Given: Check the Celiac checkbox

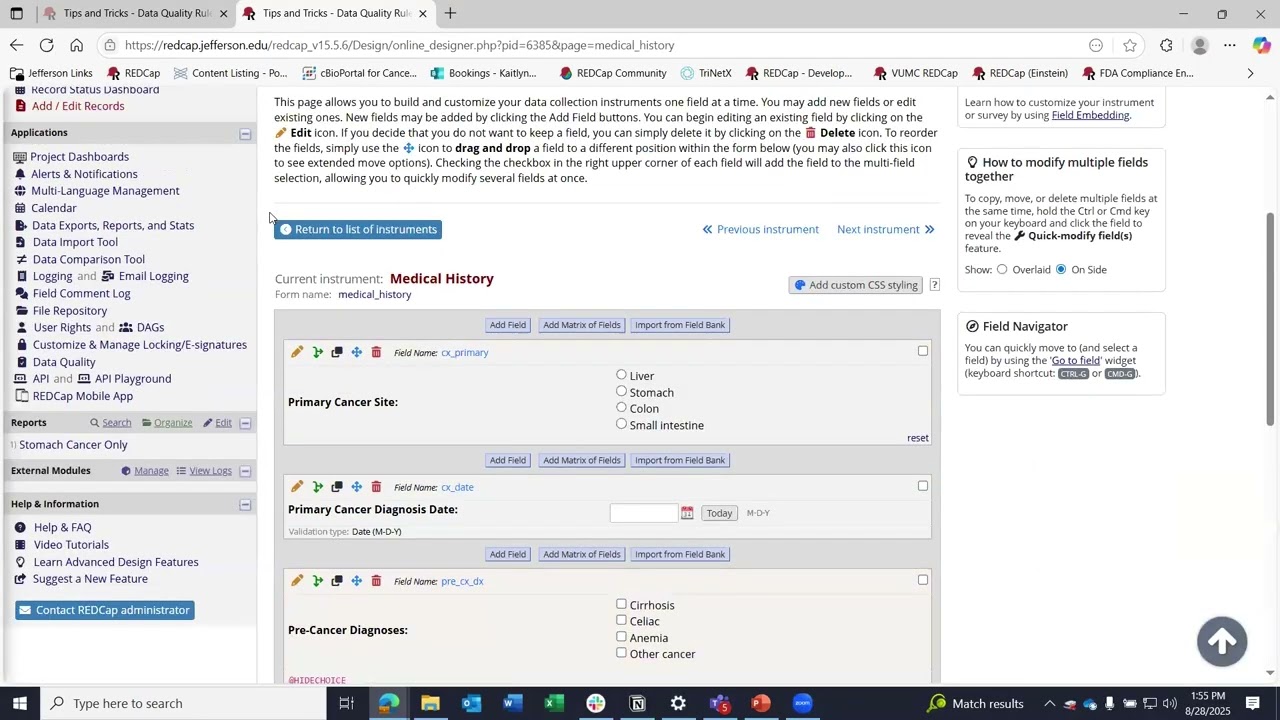Looking at the screenshot, I should pos(621,620).
